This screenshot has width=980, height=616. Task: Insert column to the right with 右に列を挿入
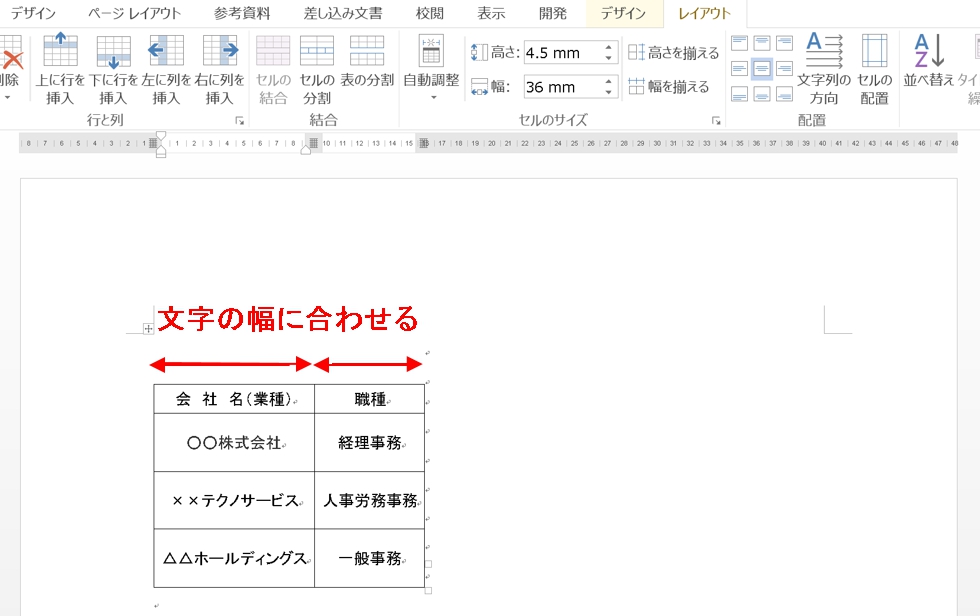coord(219,69)
